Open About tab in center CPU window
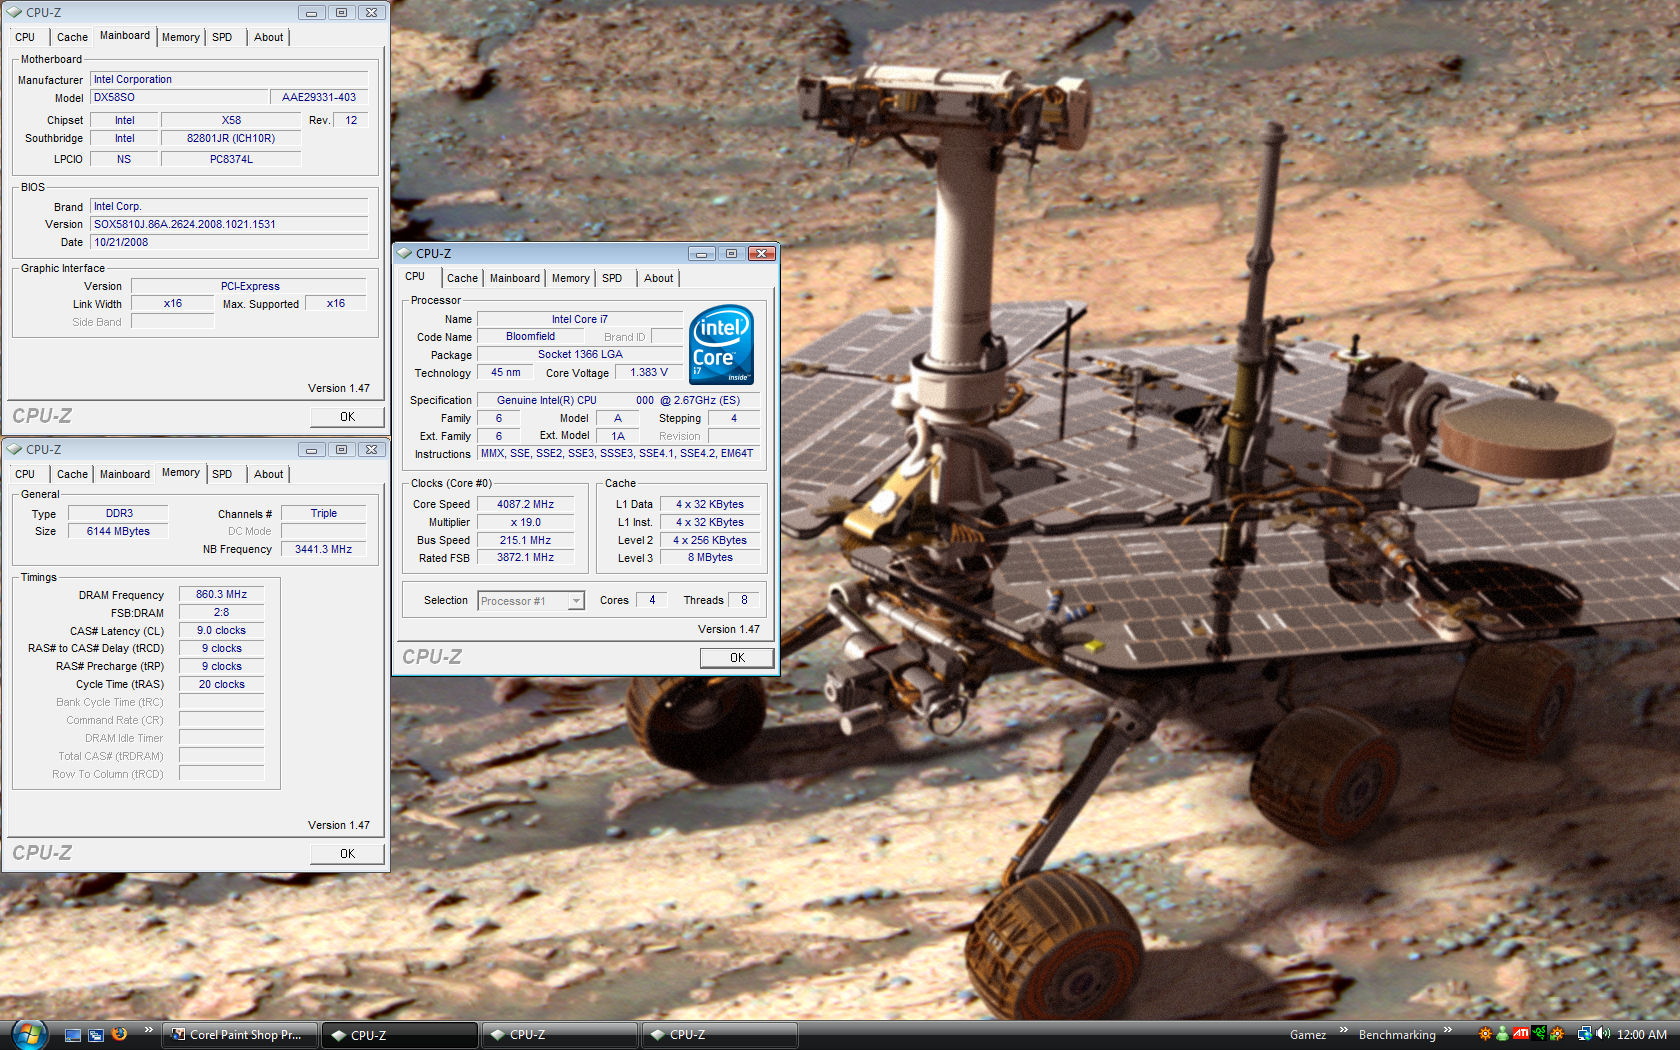The height and width of the screenshot is (1050, 1680). coord(658,278)
